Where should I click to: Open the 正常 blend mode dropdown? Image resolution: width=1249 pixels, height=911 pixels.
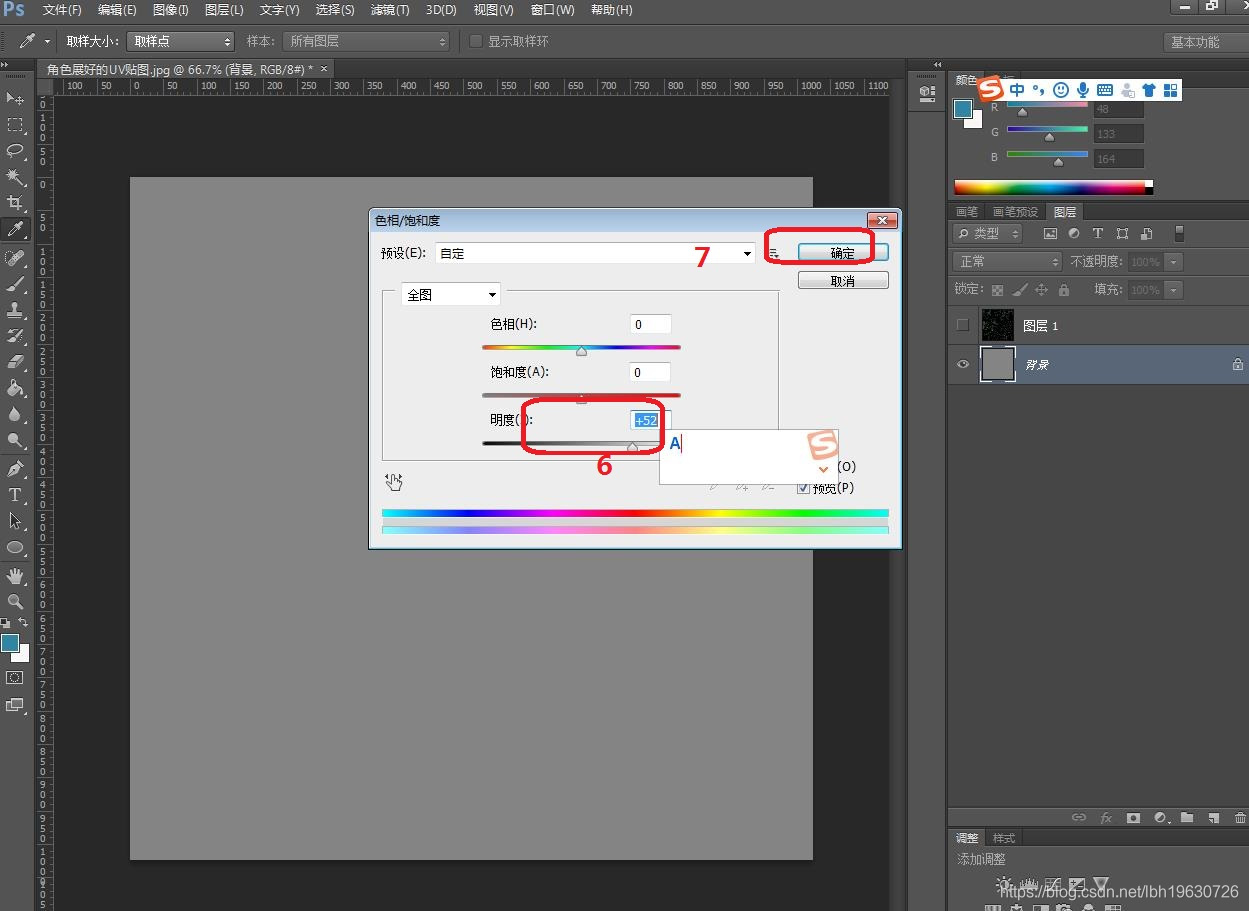click(1008, 261)
